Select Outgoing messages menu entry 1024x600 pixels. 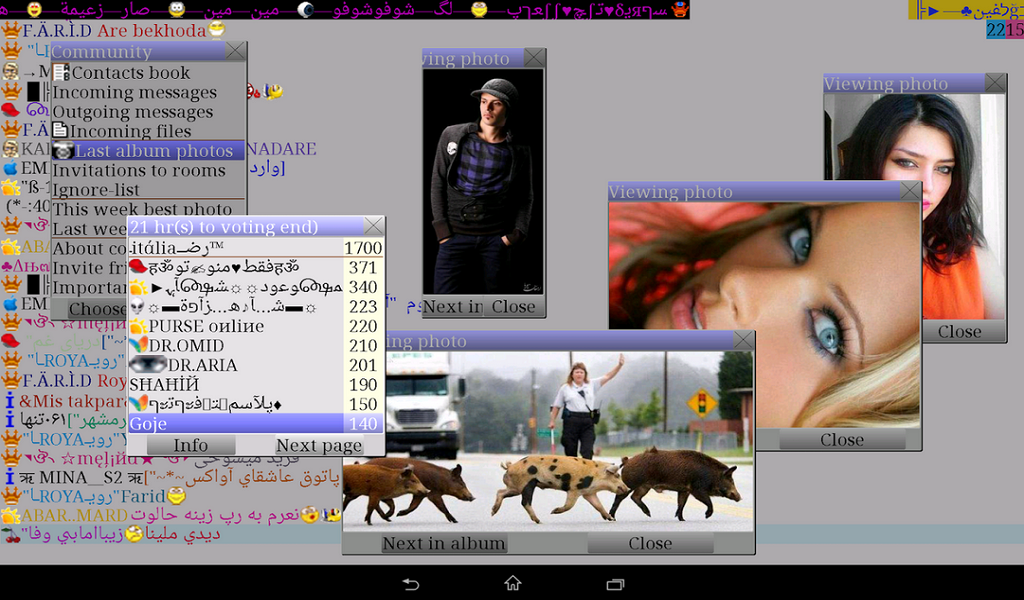coord(148,112)
